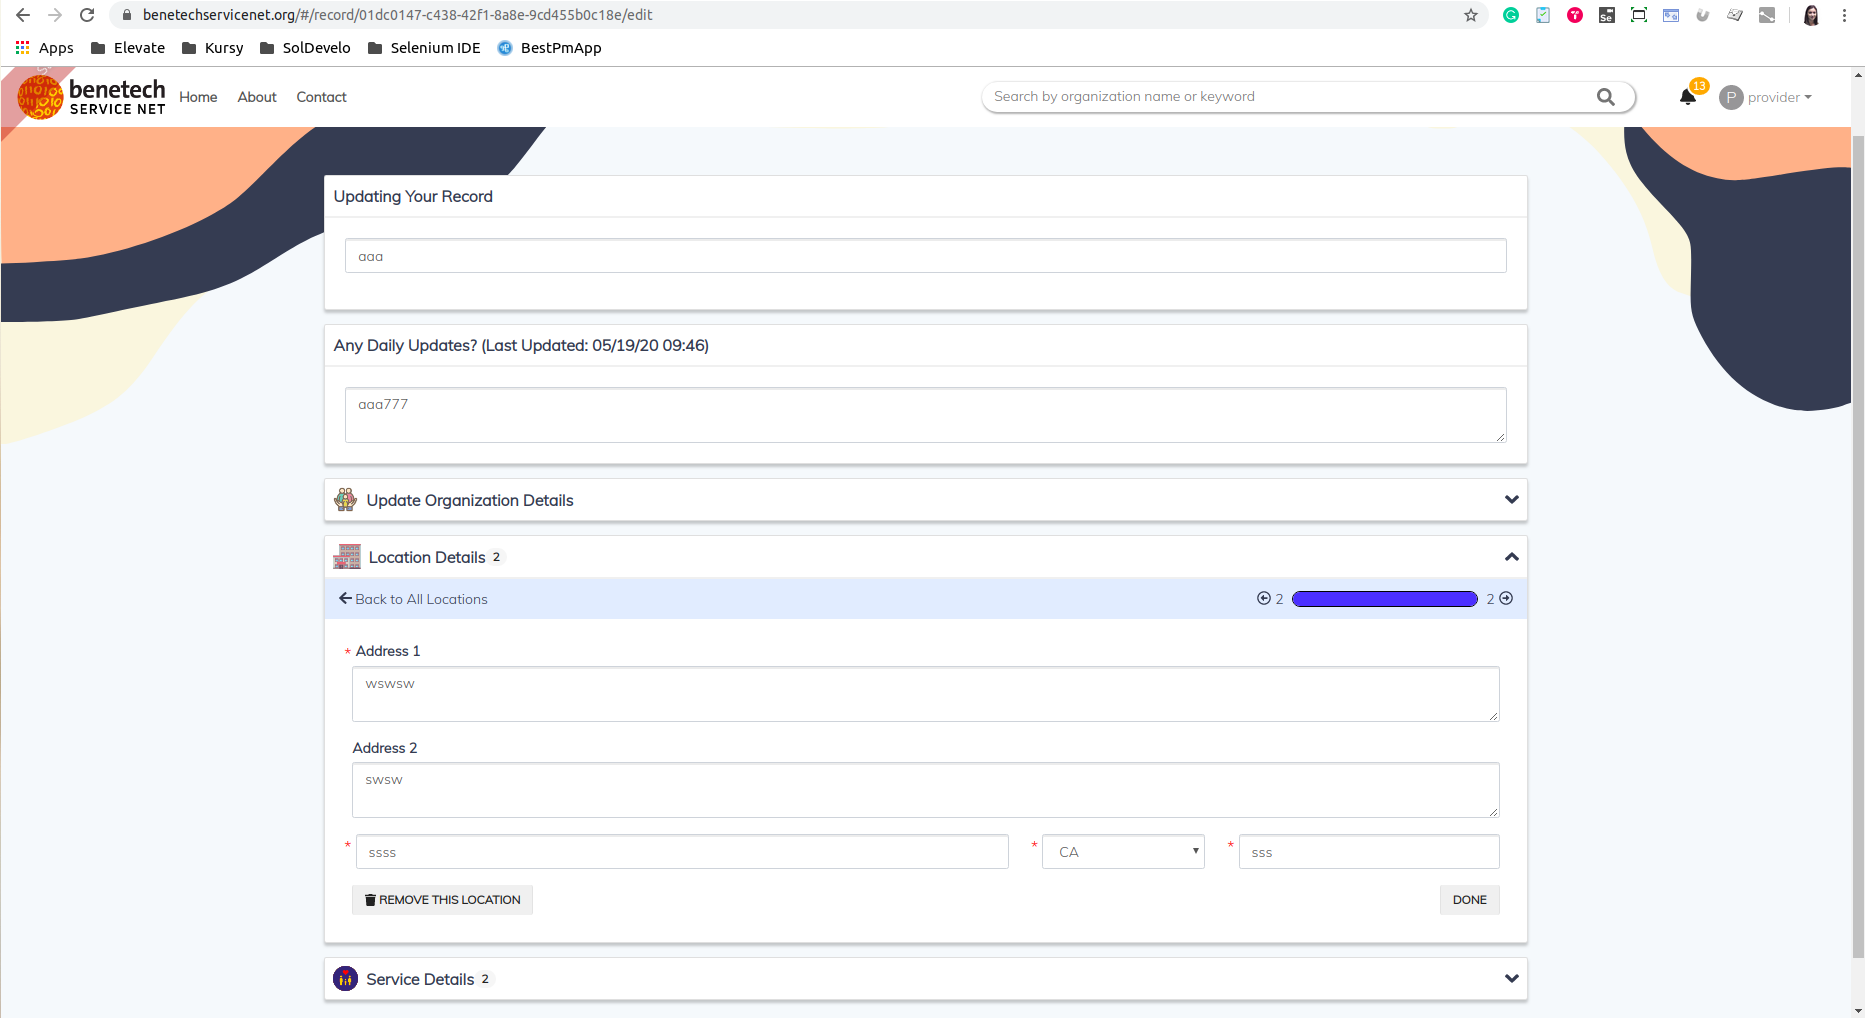Open the CA state dropdown
Viewport: 1865px width, 1018px height.
pos(1122,851)
